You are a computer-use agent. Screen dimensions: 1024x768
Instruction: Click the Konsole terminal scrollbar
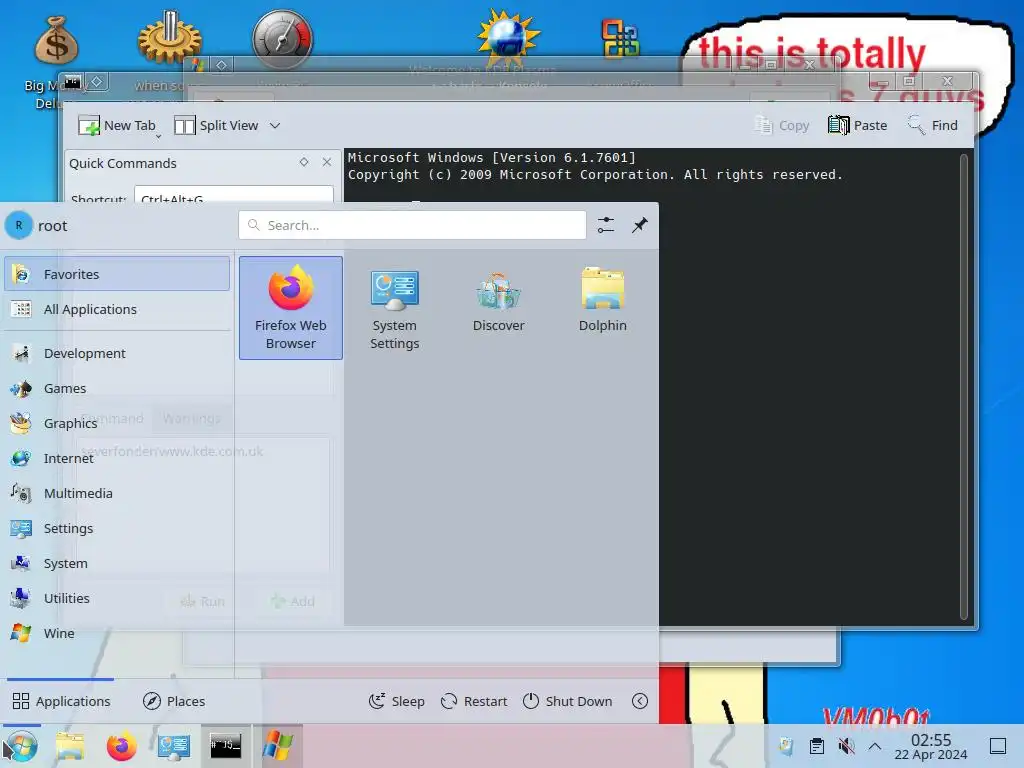pos(963,387)
